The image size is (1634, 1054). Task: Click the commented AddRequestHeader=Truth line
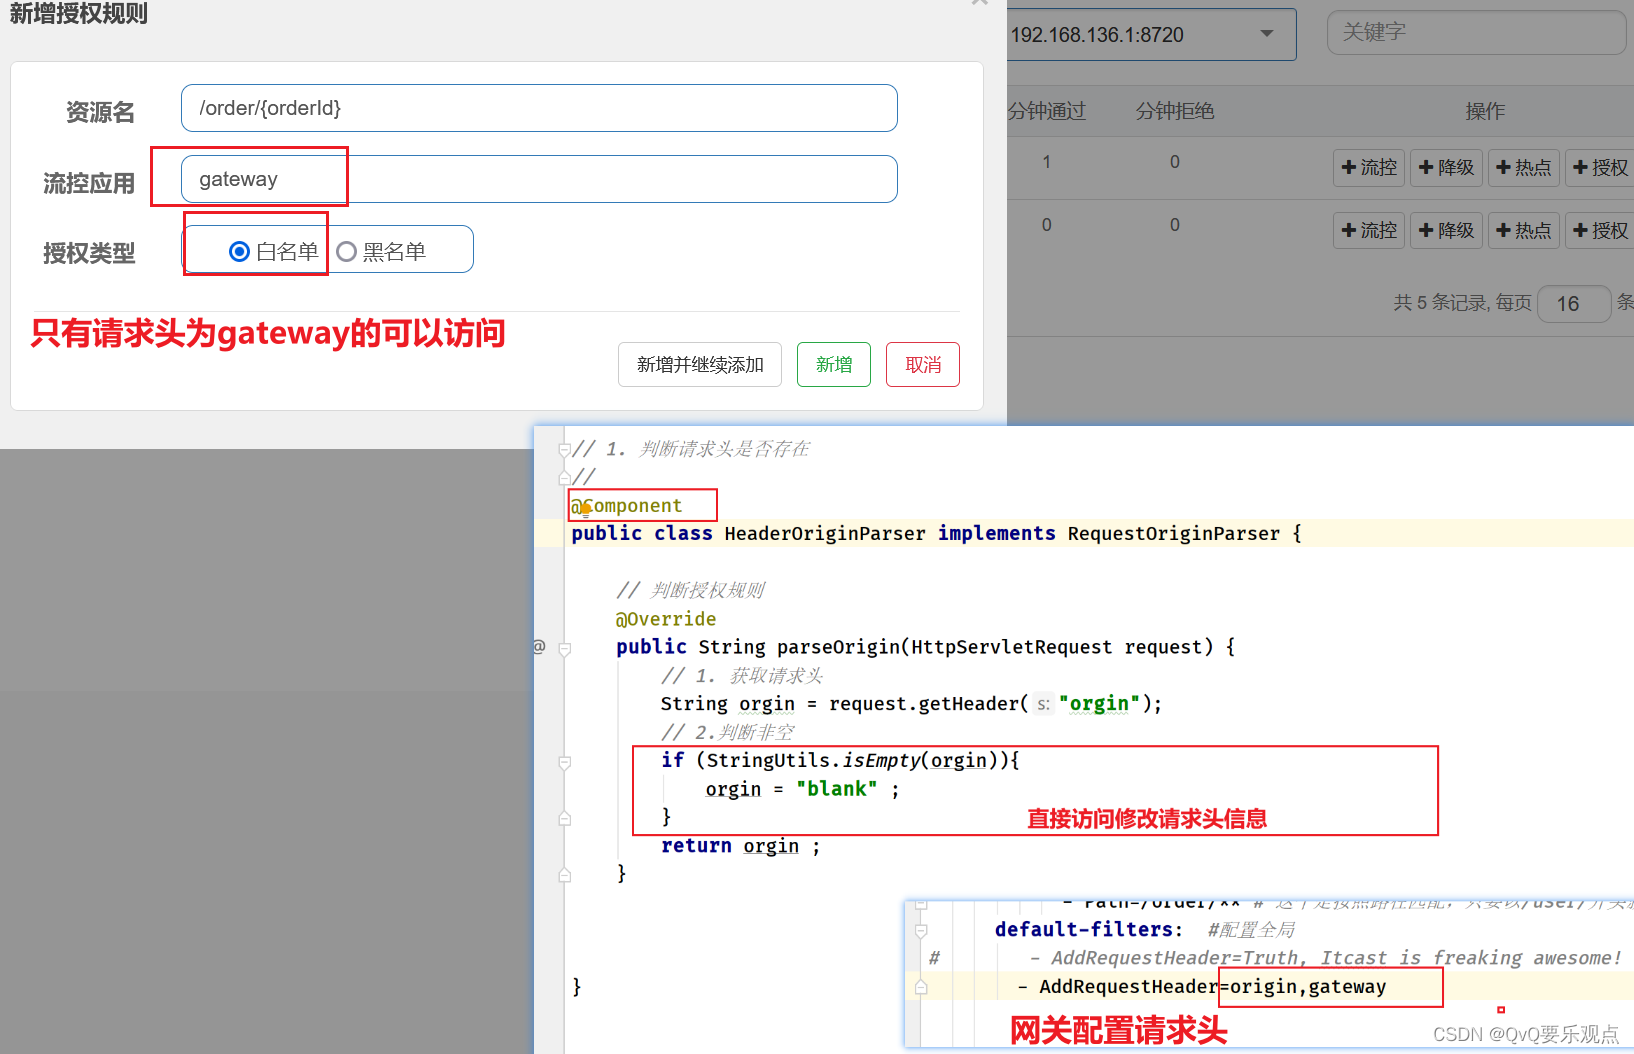pyautogui.click(x=1326, y=958)
